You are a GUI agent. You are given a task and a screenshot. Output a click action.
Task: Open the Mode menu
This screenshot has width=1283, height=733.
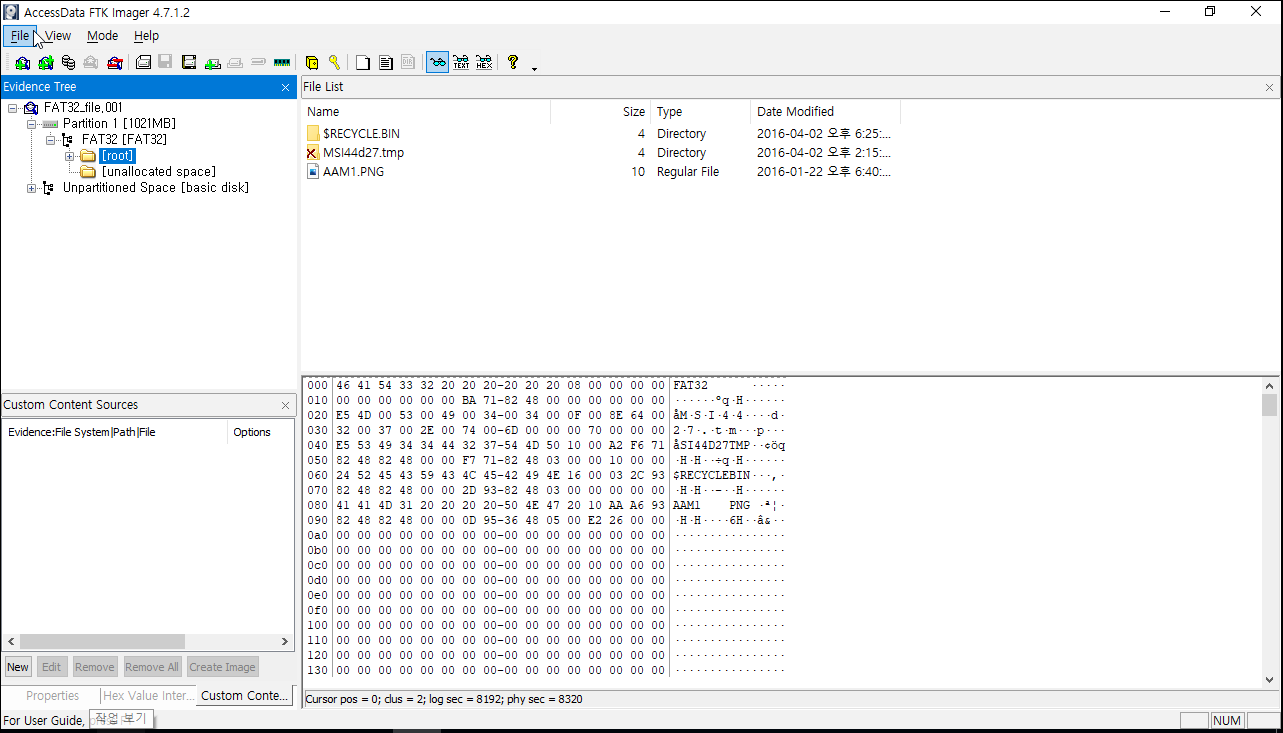(102, 36)
